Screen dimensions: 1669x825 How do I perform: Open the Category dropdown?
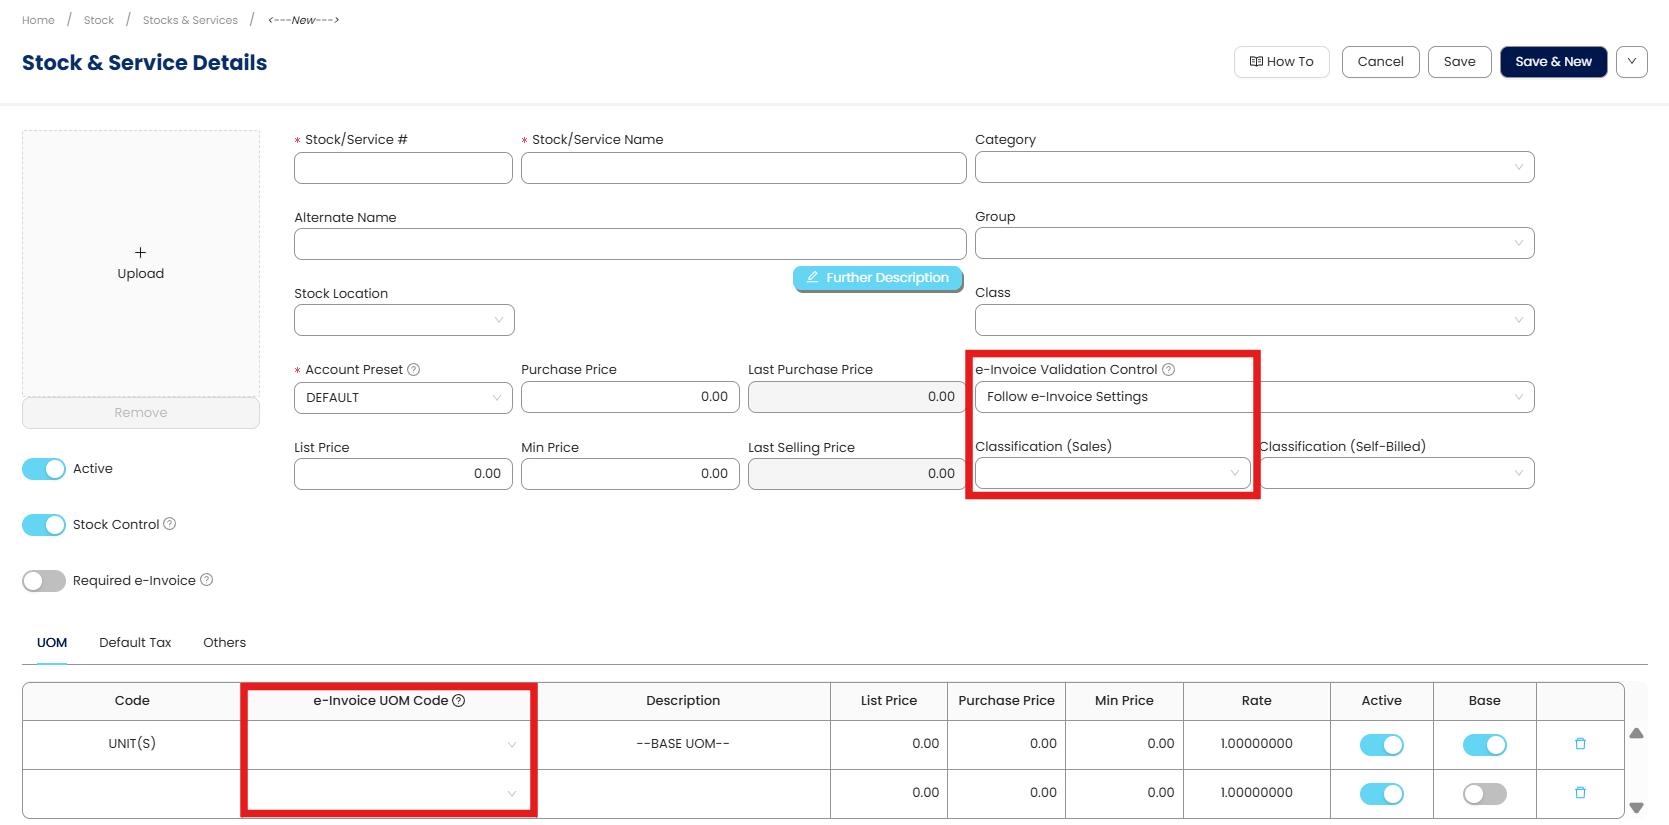[x=1254, y=167]
